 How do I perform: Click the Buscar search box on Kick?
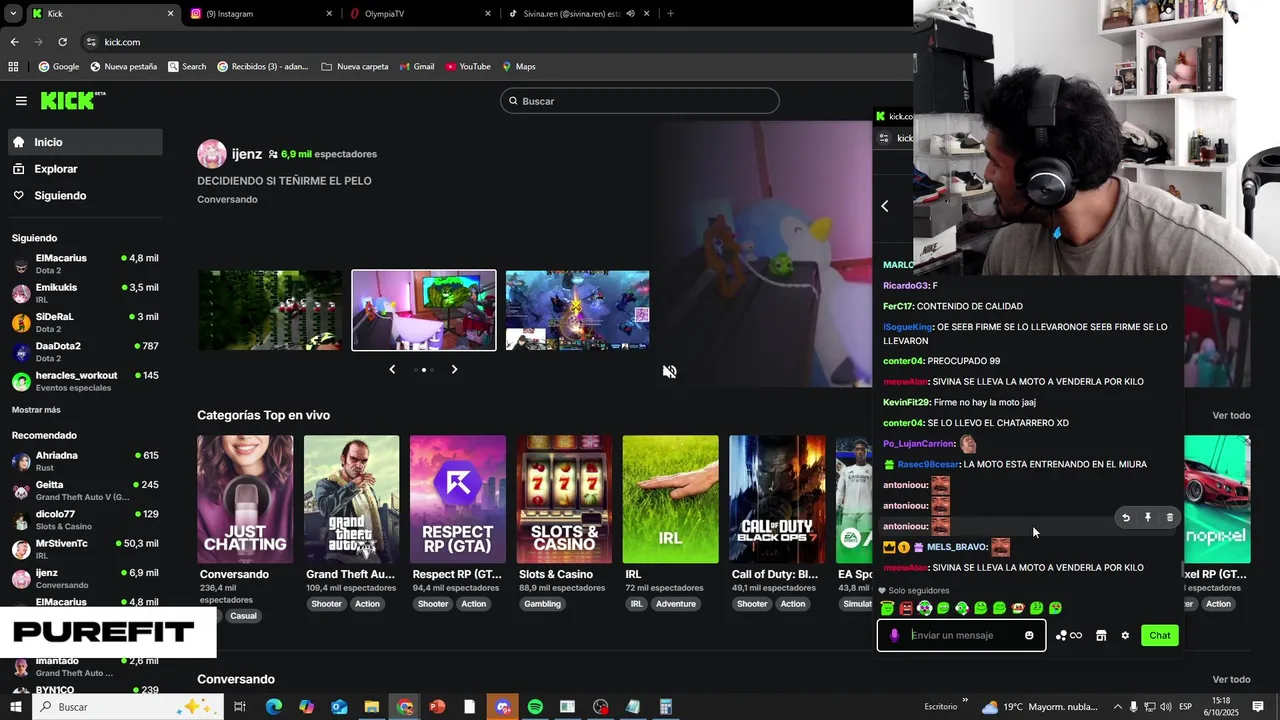(x=640, y=101)
